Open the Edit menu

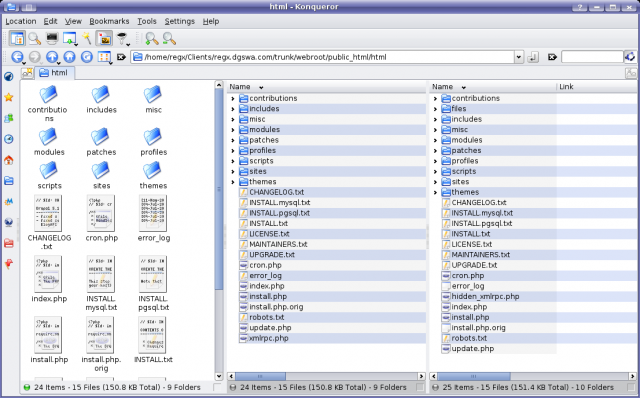pyautogui.click(x=51, y=21)
